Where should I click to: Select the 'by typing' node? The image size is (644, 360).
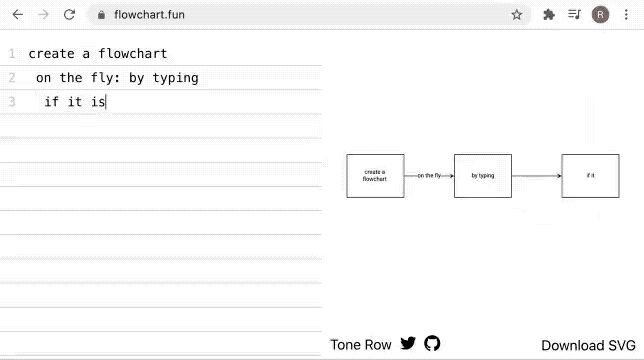(x=483, y=176)
